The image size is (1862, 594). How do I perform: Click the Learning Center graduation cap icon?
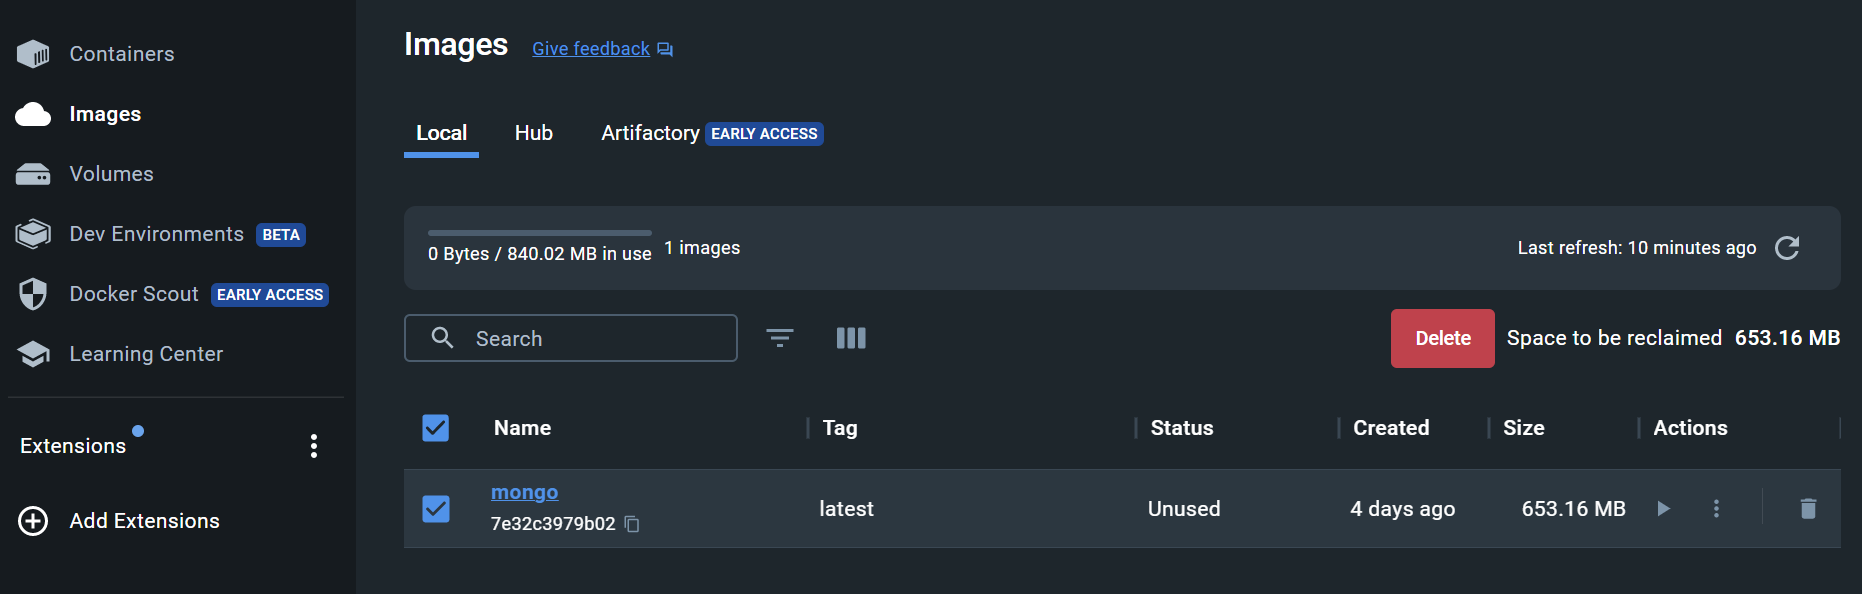(x=33, y=354)
